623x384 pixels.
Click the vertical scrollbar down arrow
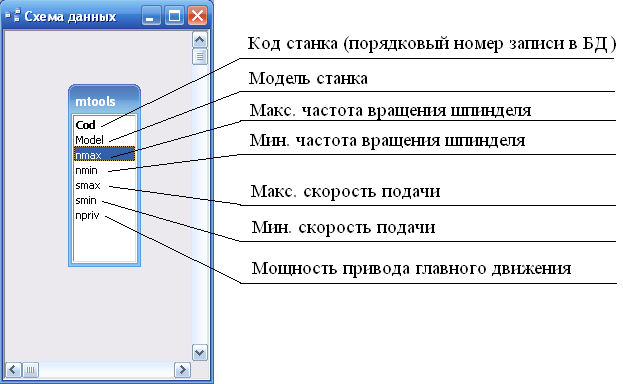point(199,353)
